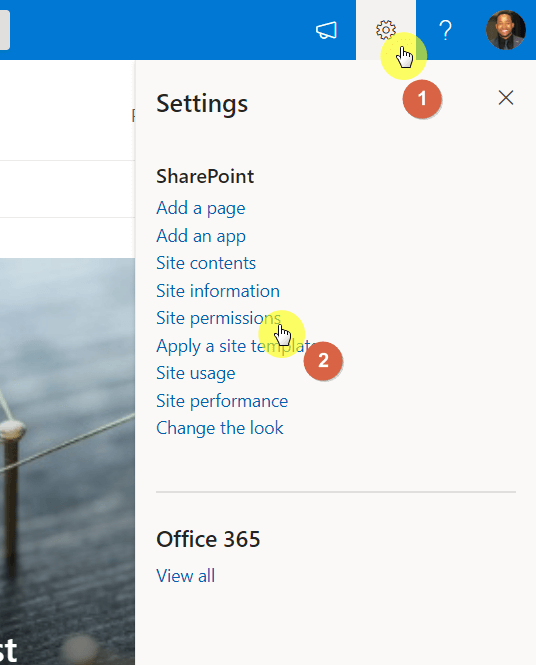Close the Settings panel
Screen dimensions: 536x665
pos(506,98)
